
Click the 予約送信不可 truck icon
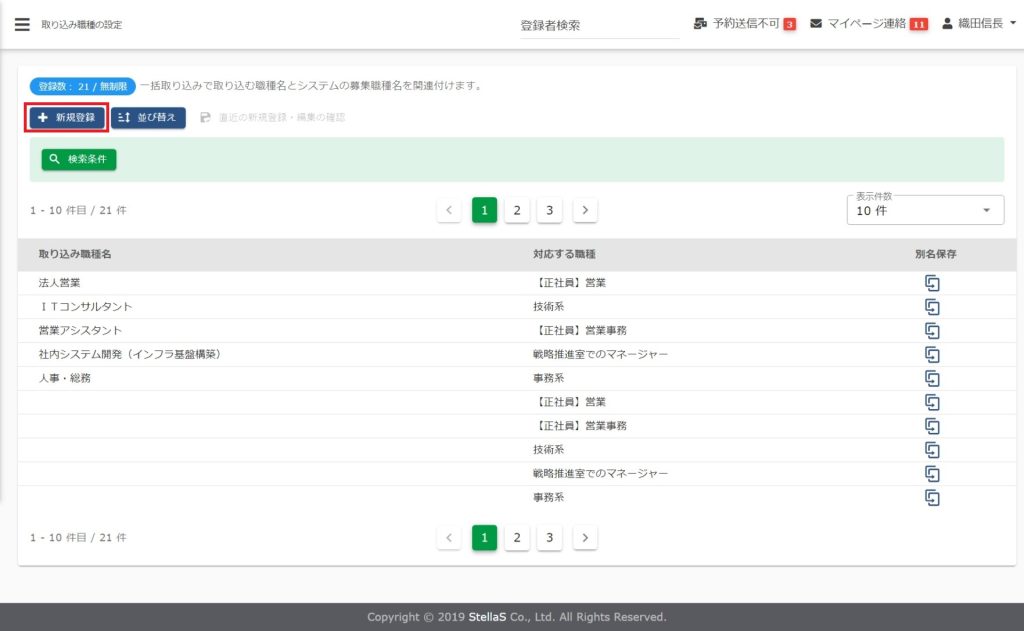coord(700,24)
